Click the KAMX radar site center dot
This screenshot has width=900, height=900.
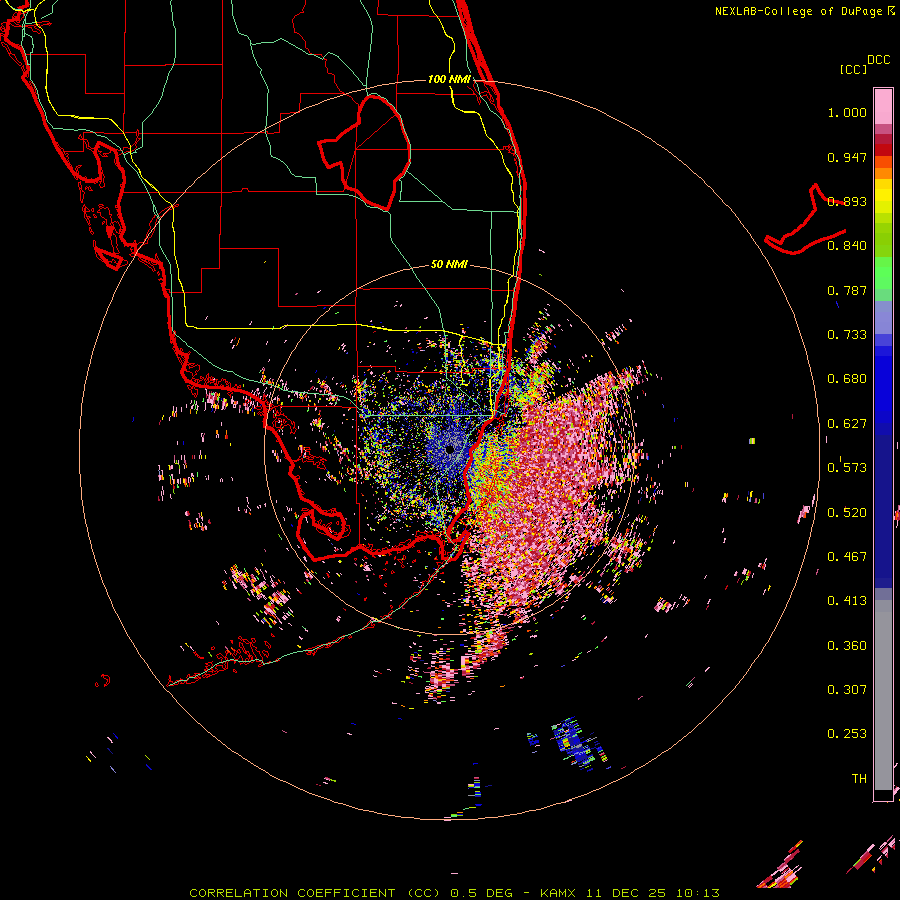[450, 449]
